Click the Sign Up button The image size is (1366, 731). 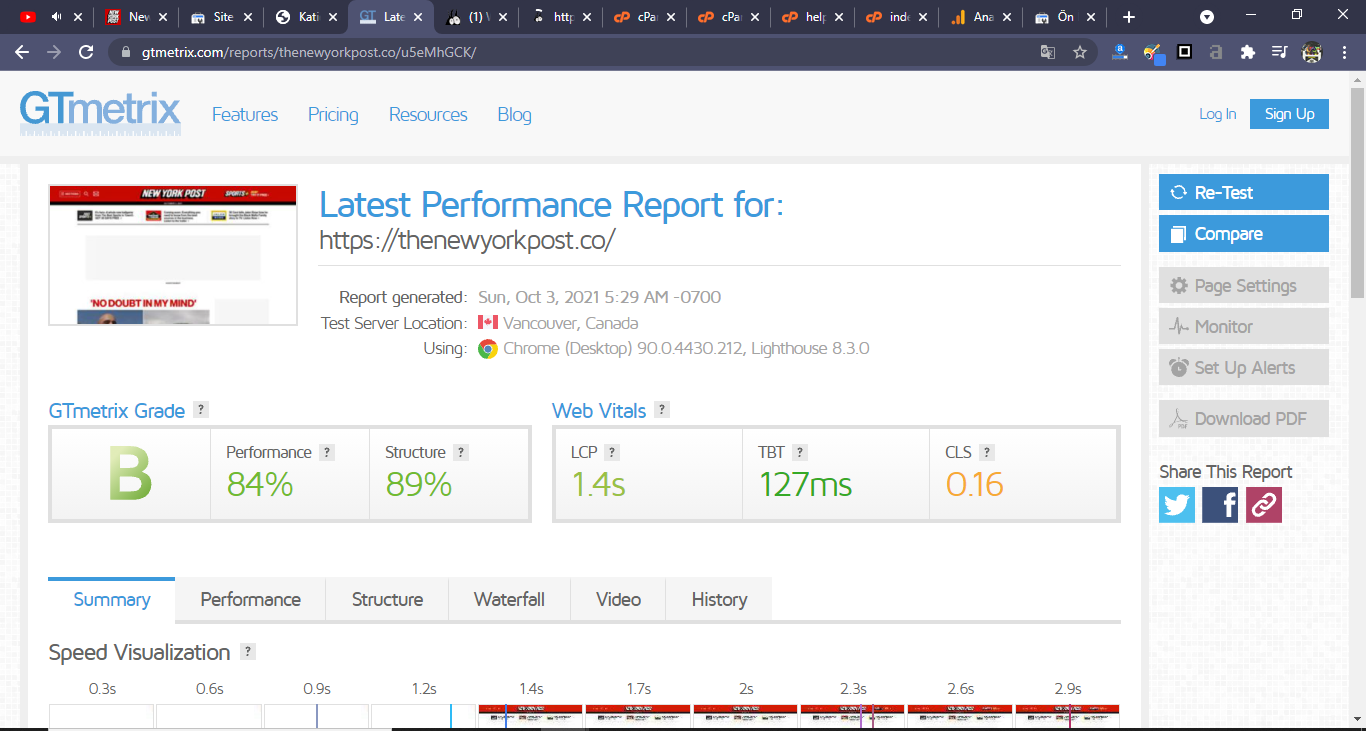tap(1289, 114)
